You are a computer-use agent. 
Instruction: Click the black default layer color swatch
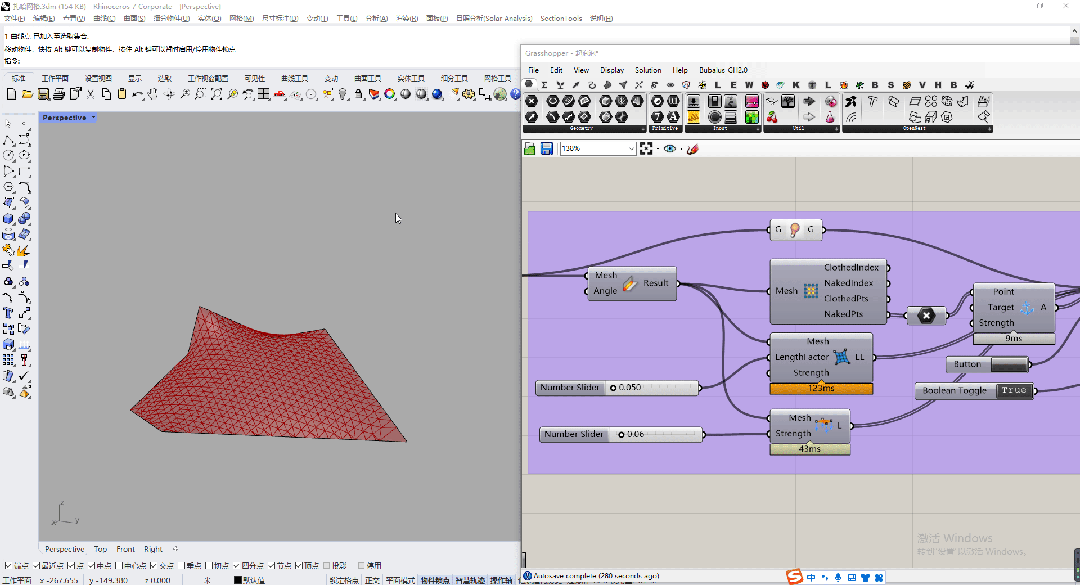tap(238, 580)
